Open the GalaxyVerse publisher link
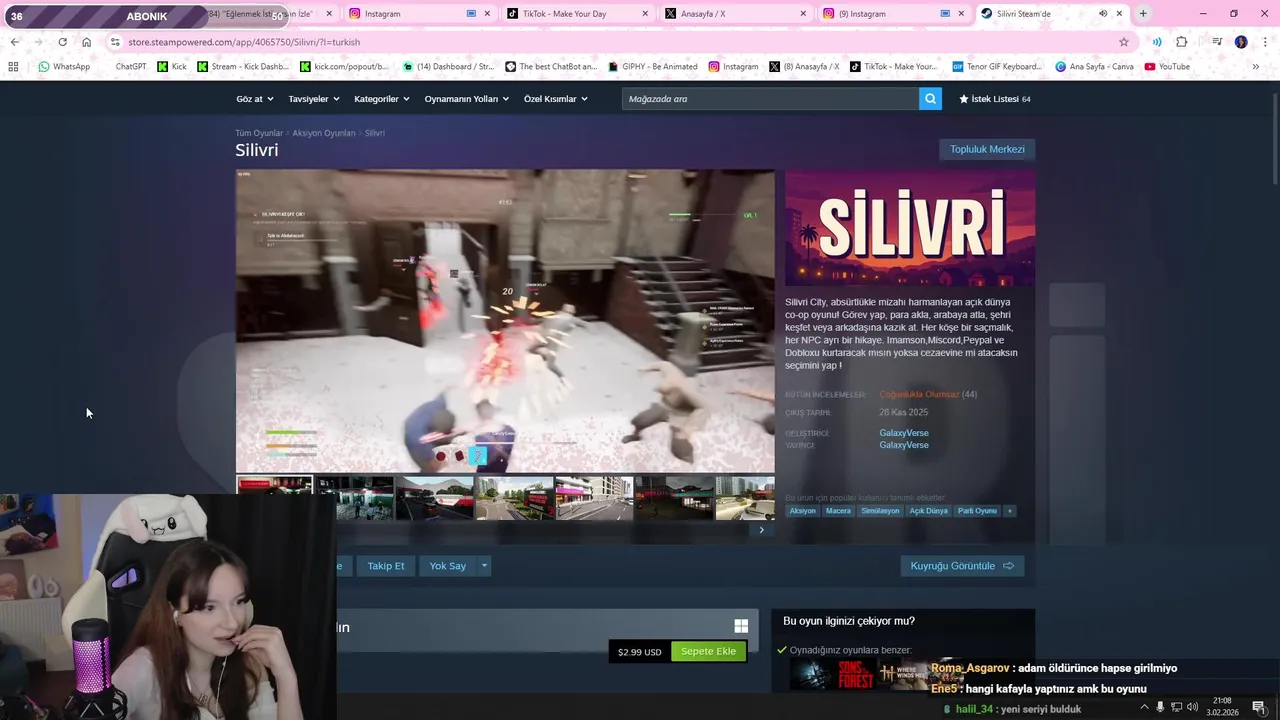This screenshot has height=720, width=1280. [x=904, y=445]
